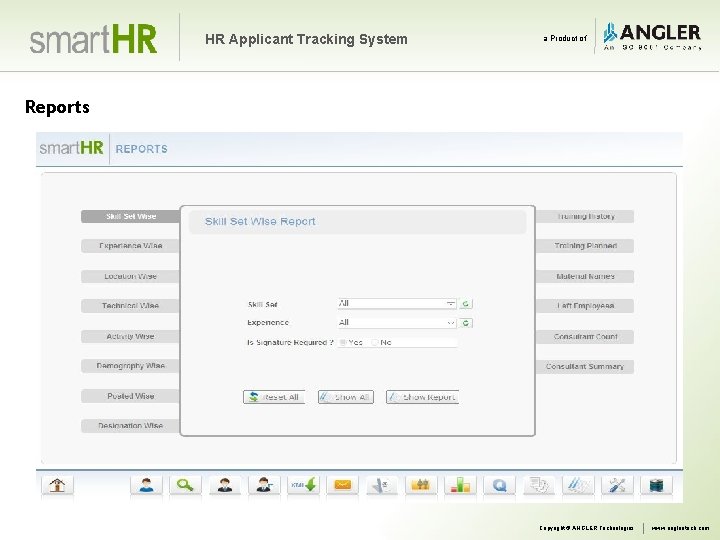The width and height of the screenshot is (720, 540).
Task: Open Training Planned report
Action: coord(585,246)
